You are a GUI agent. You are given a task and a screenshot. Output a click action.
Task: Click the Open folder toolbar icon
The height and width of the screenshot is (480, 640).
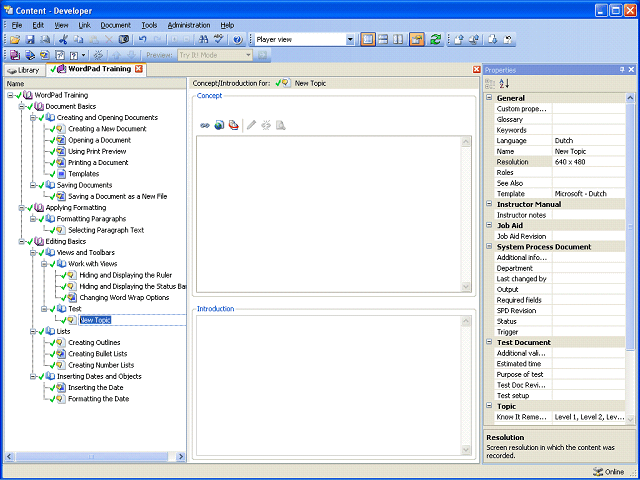pyautogui.click(x=15, y=40)
